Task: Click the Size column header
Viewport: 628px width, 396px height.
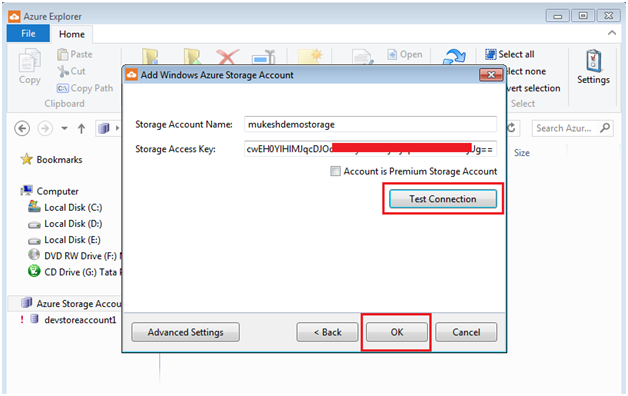Action: pyautogui.click(x=521, y=153)
